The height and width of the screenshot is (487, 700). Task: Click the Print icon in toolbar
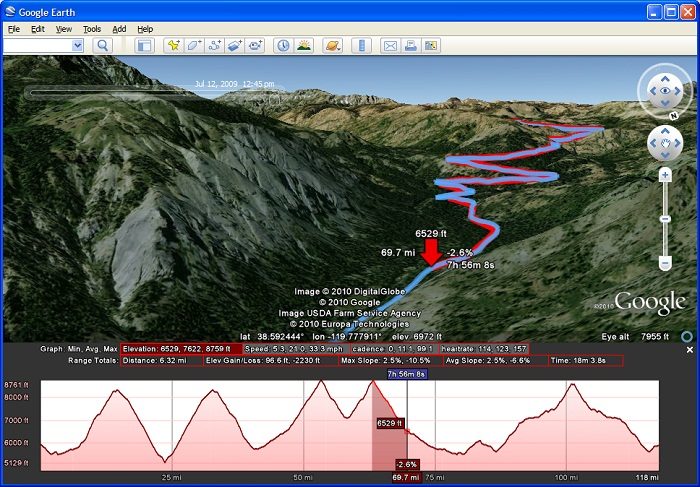tap(411, 45)
